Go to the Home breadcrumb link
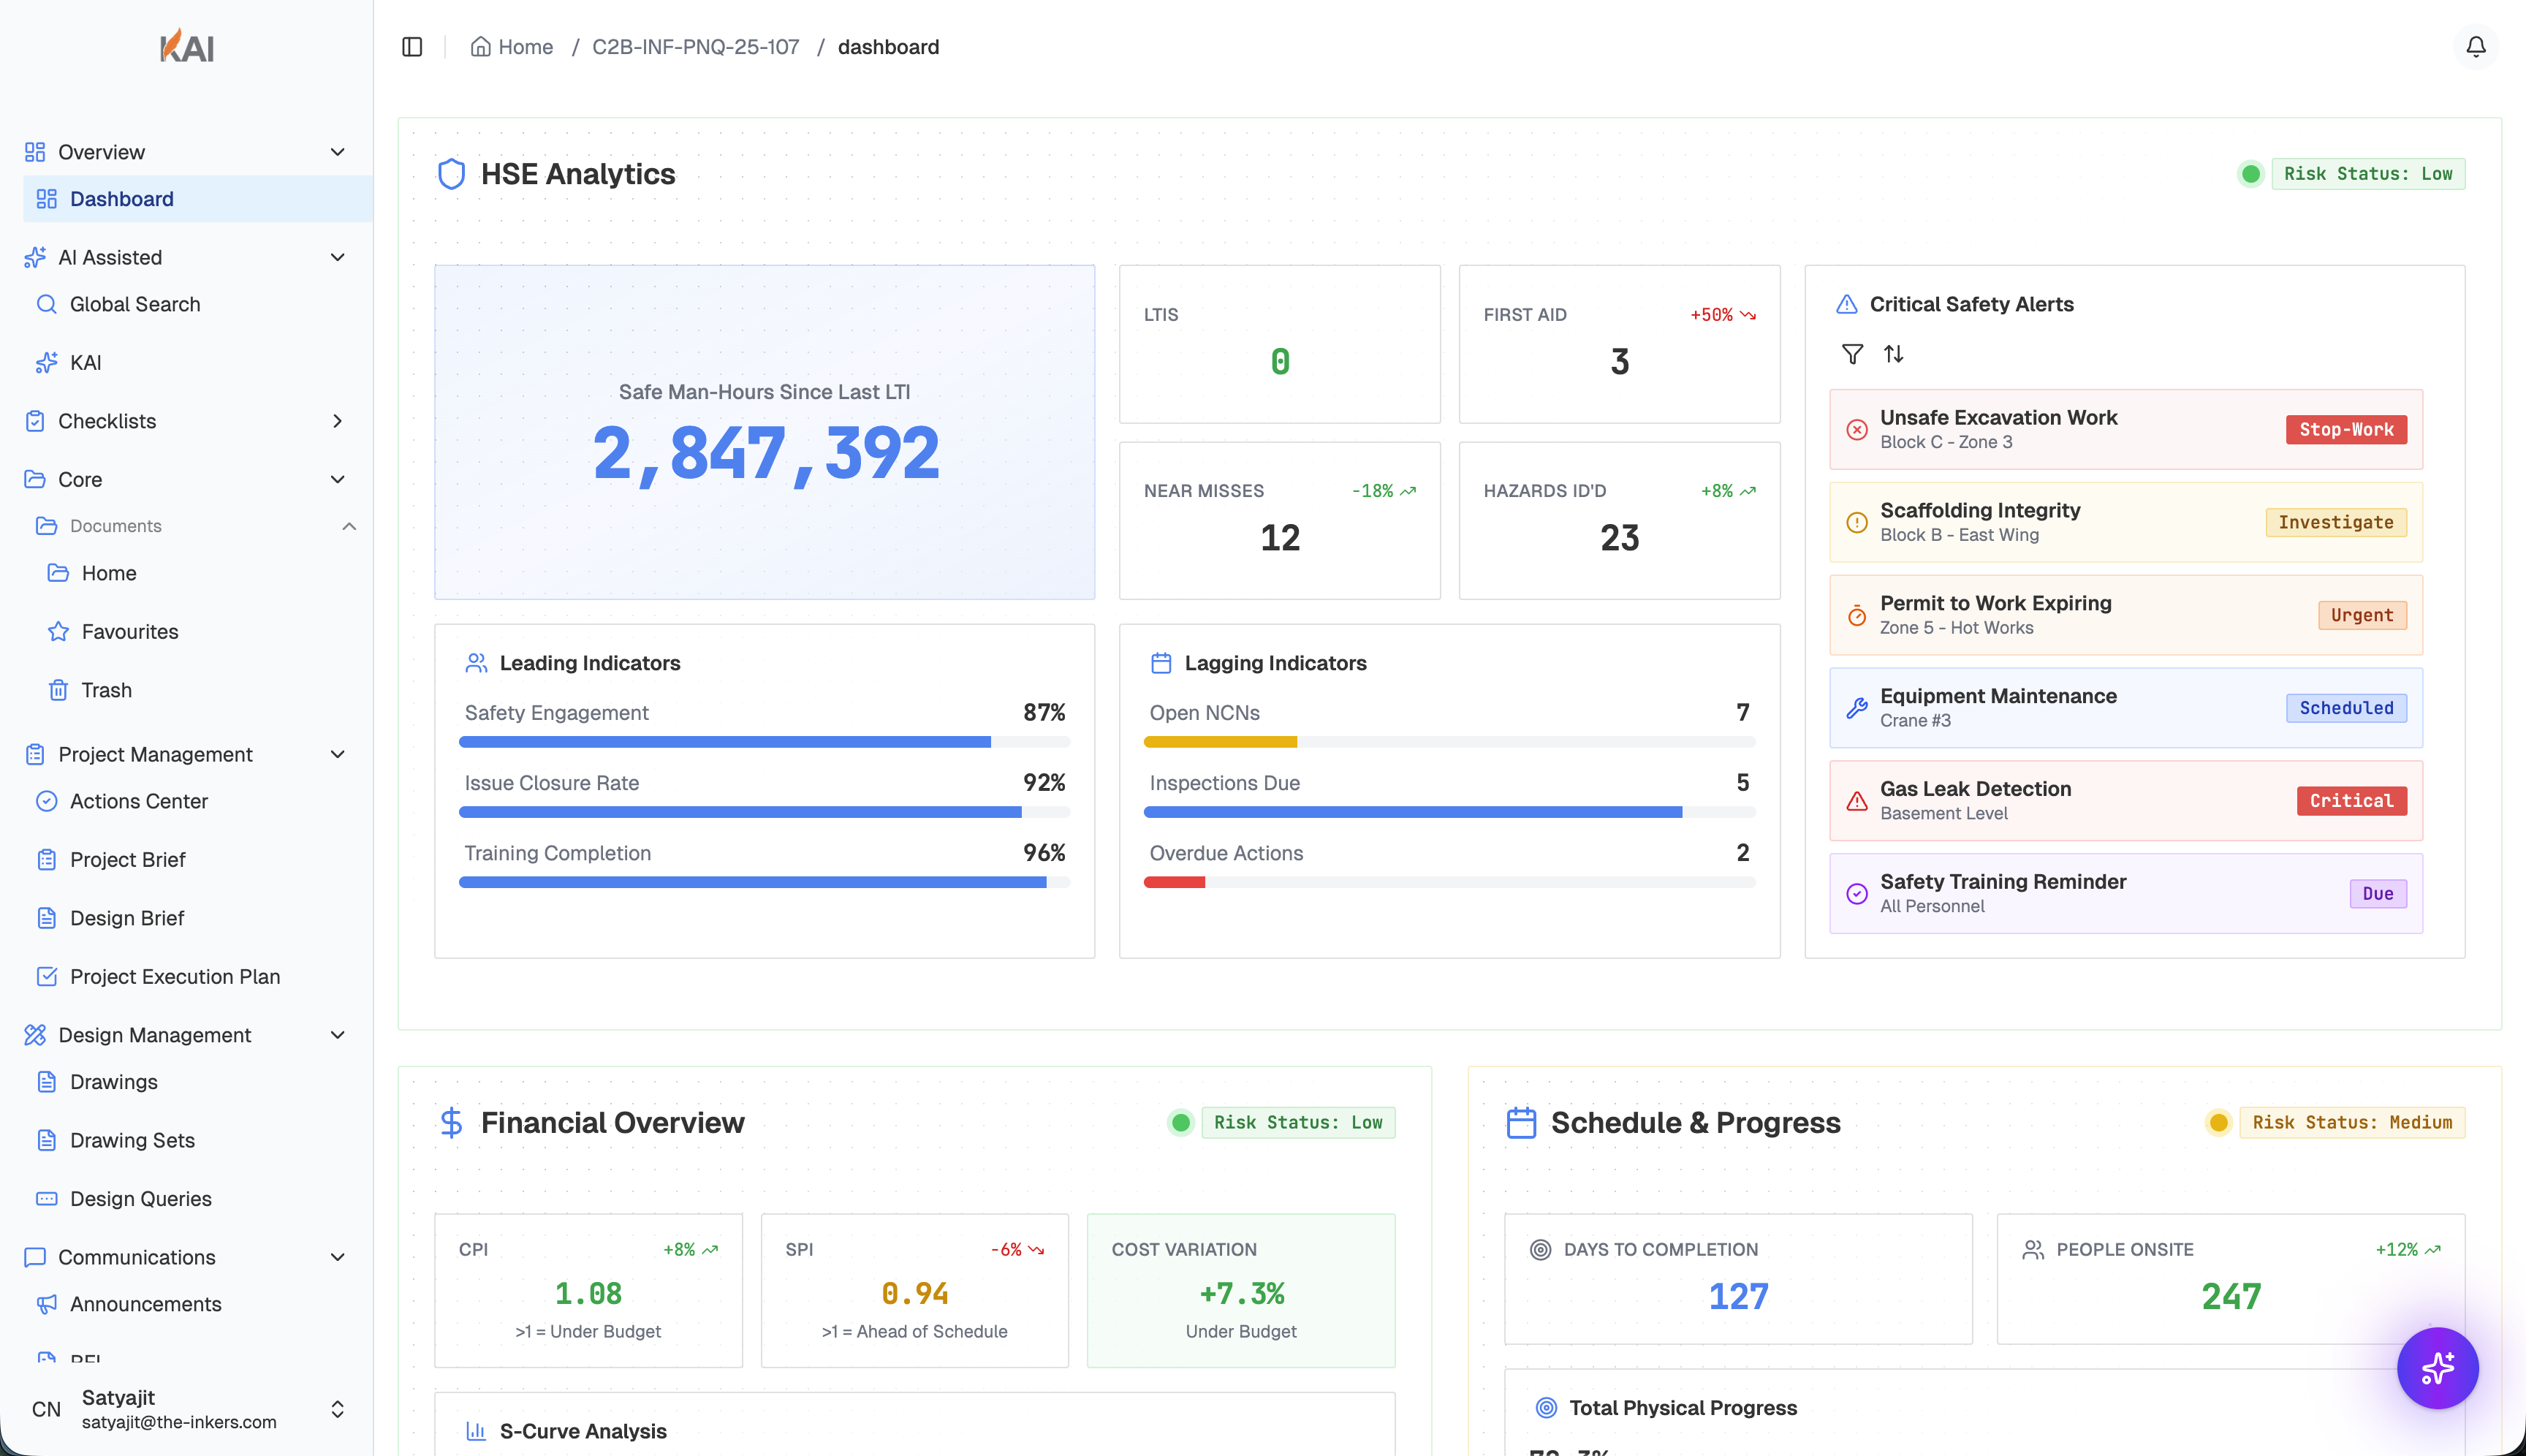Viewport: 2526px width, 1456px height. point(525,47)
